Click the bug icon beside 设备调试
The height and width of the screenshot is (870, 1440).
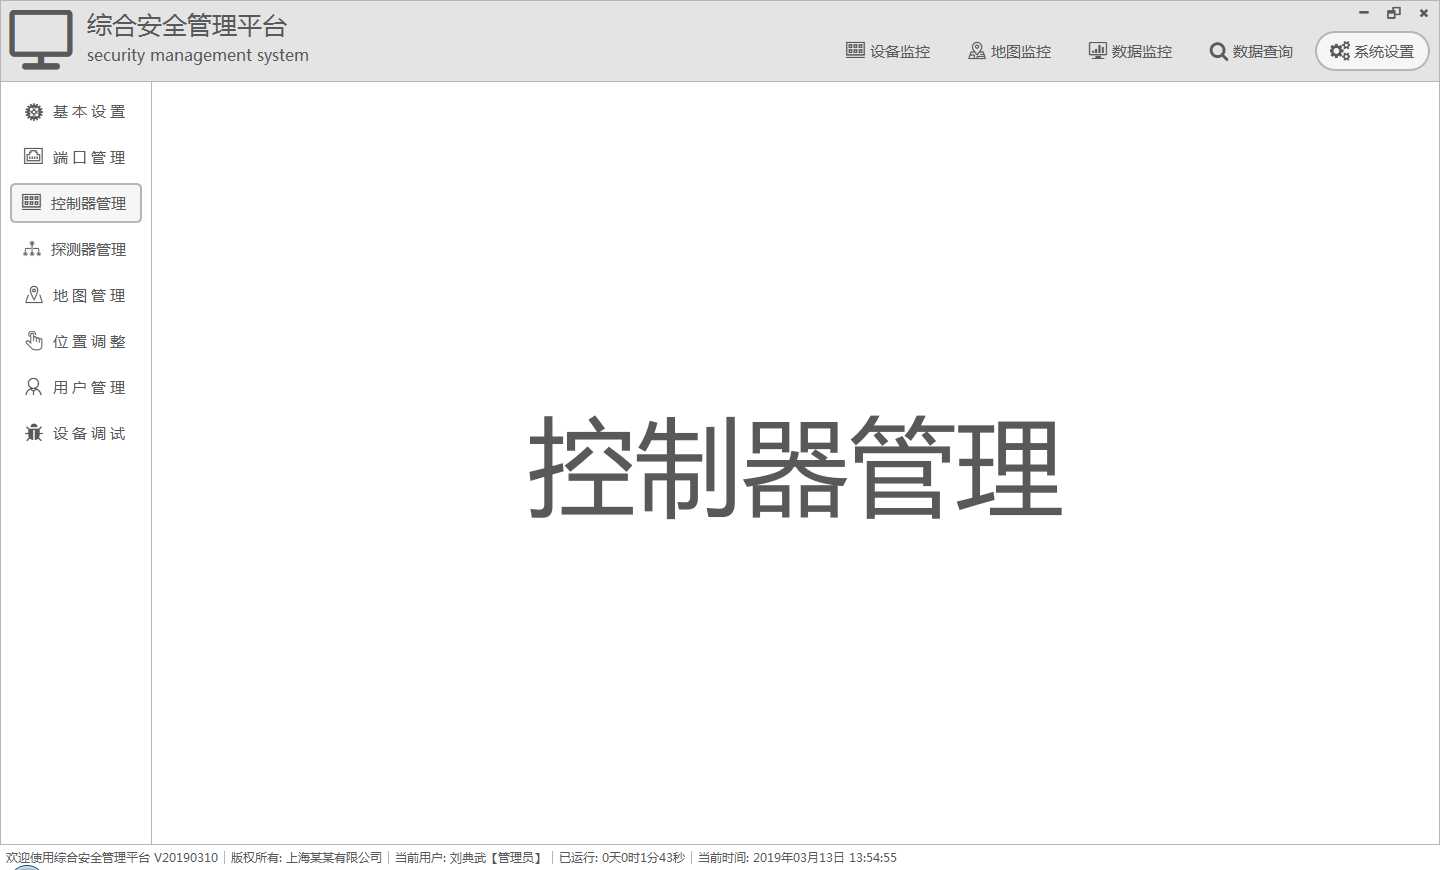pyautogui.click(x=34, y=433)
